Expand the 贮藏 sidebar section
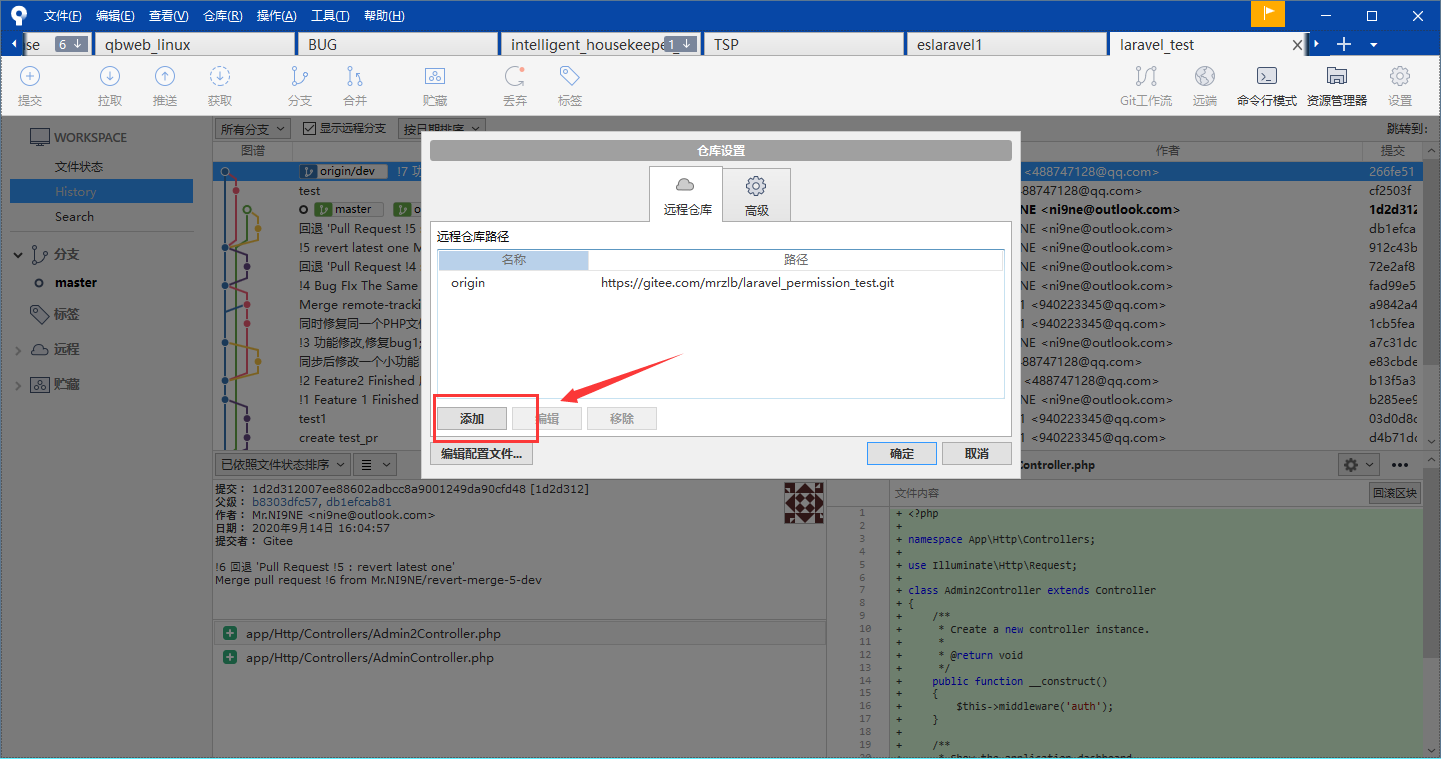 (x=19, y=385)
